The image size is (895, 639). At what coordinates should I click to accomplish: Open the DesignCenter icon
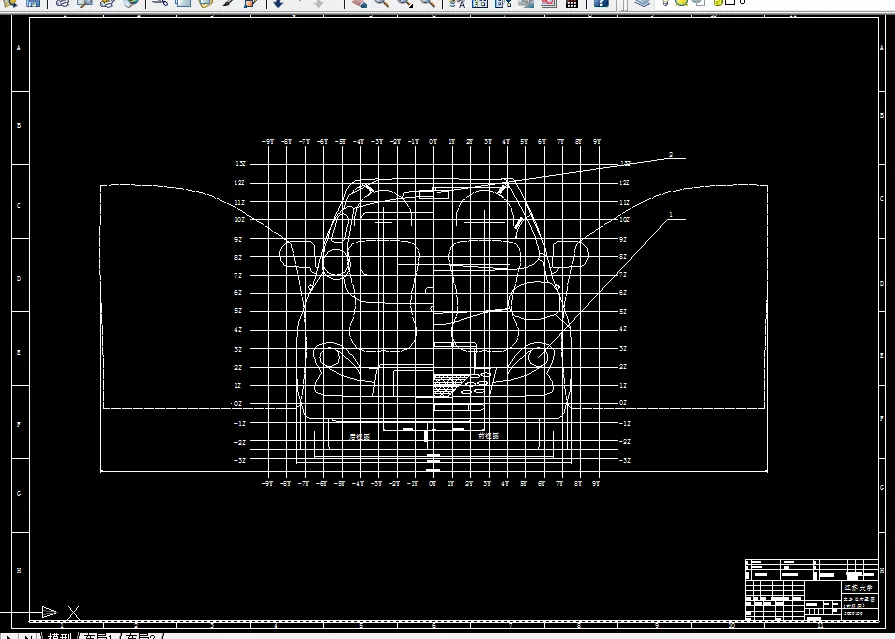pos(479,3)
